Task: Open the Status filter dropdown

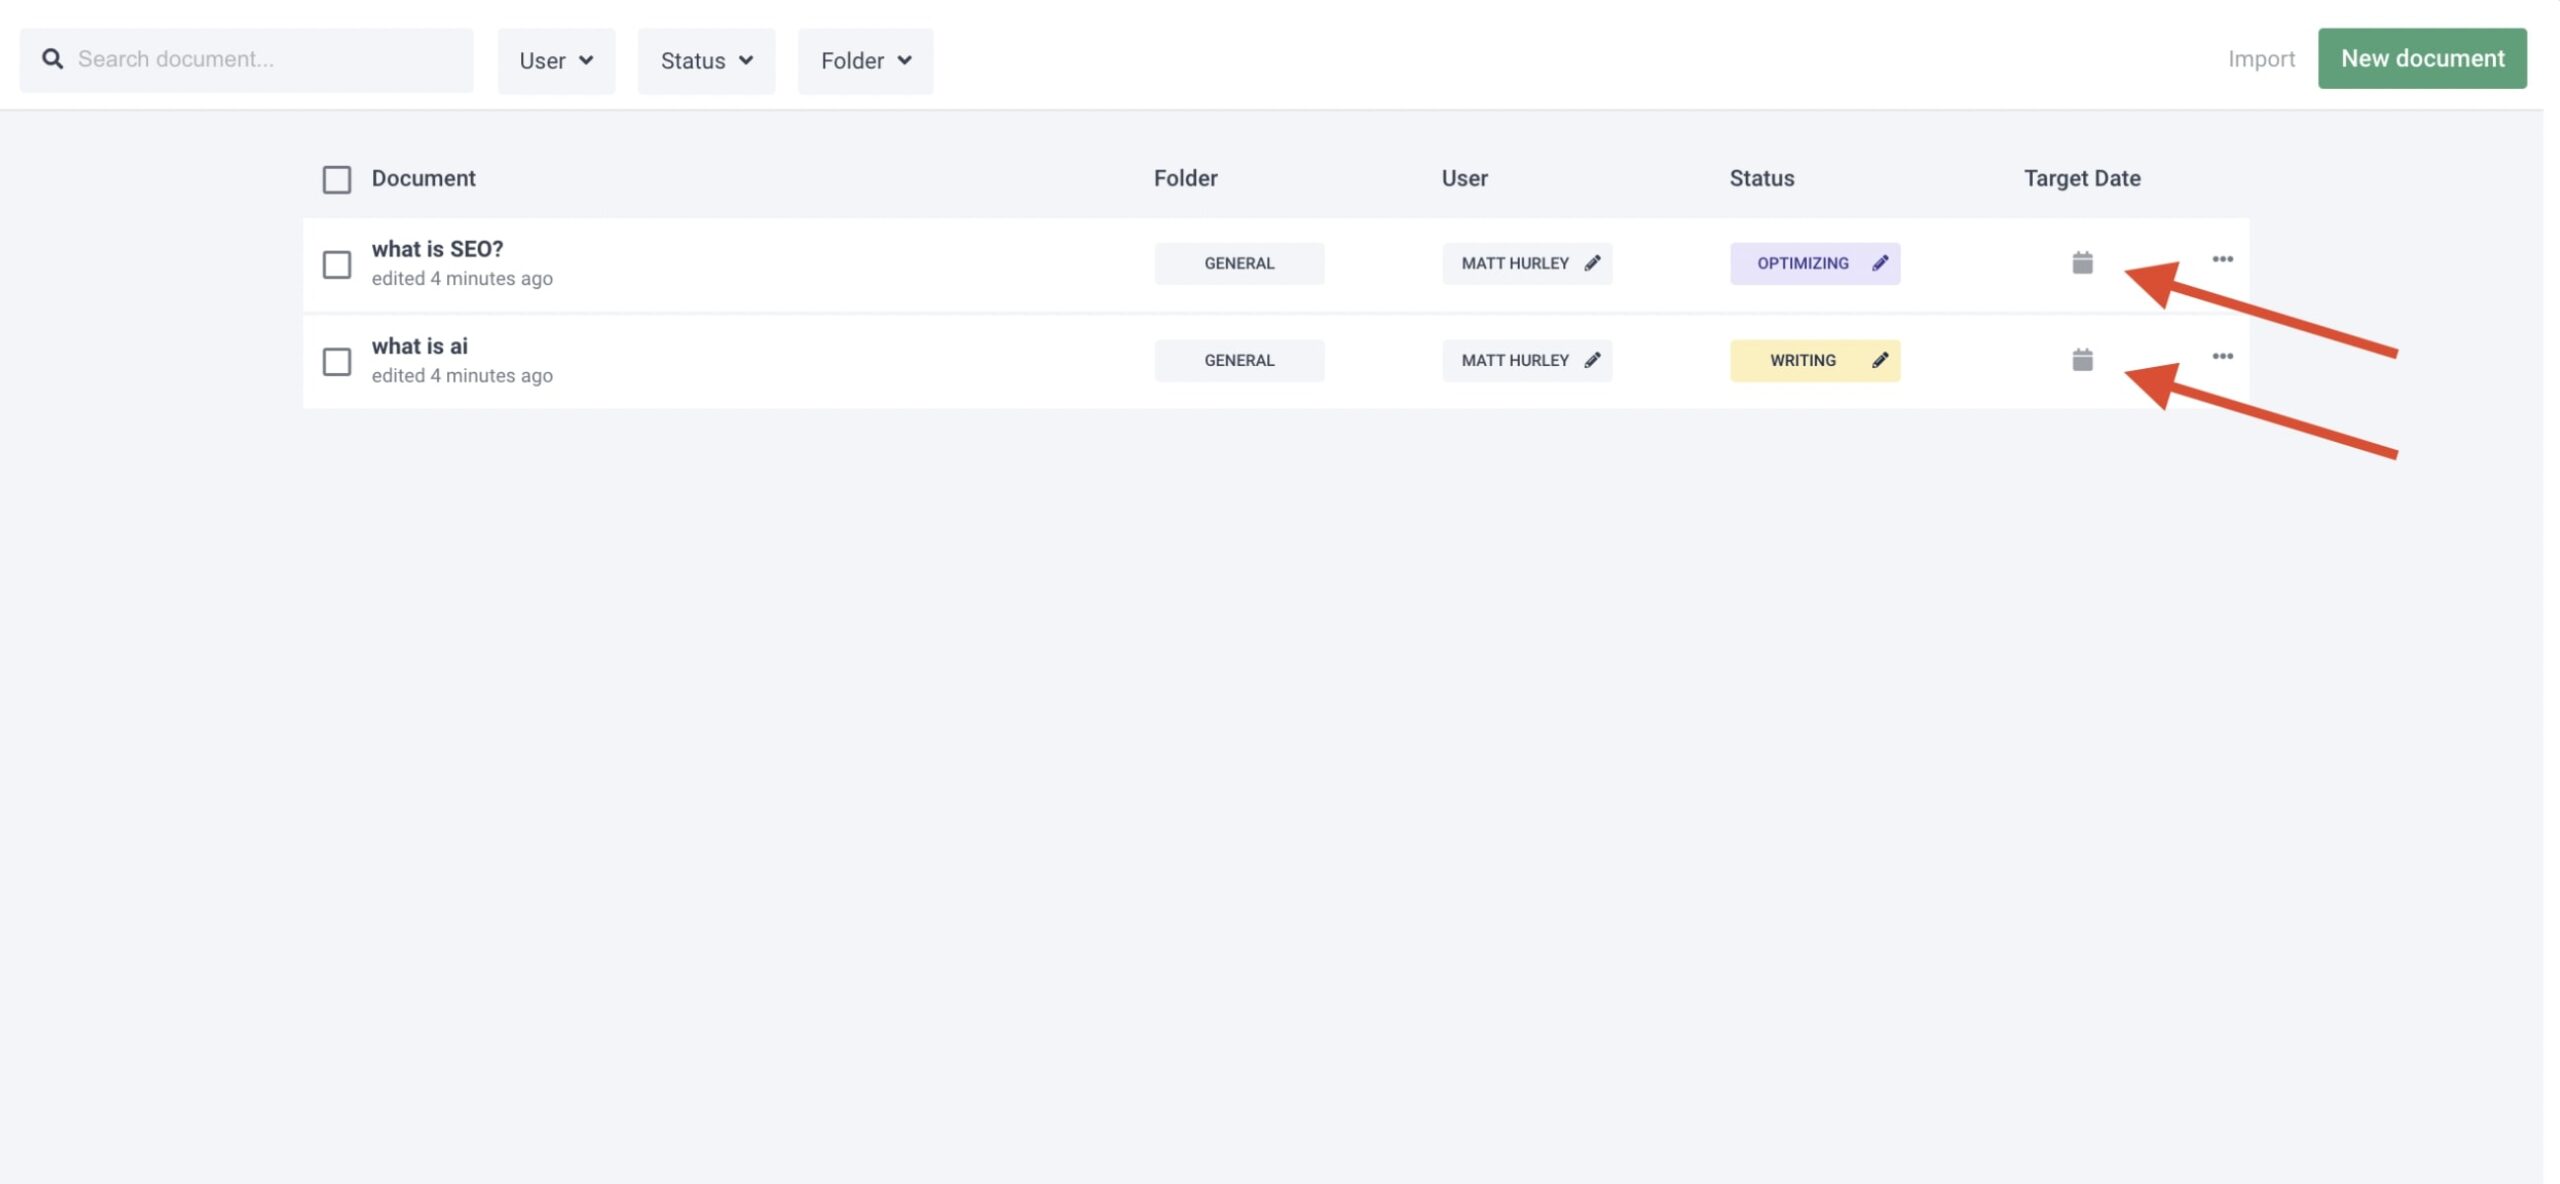Action: (x=706, y=61)
